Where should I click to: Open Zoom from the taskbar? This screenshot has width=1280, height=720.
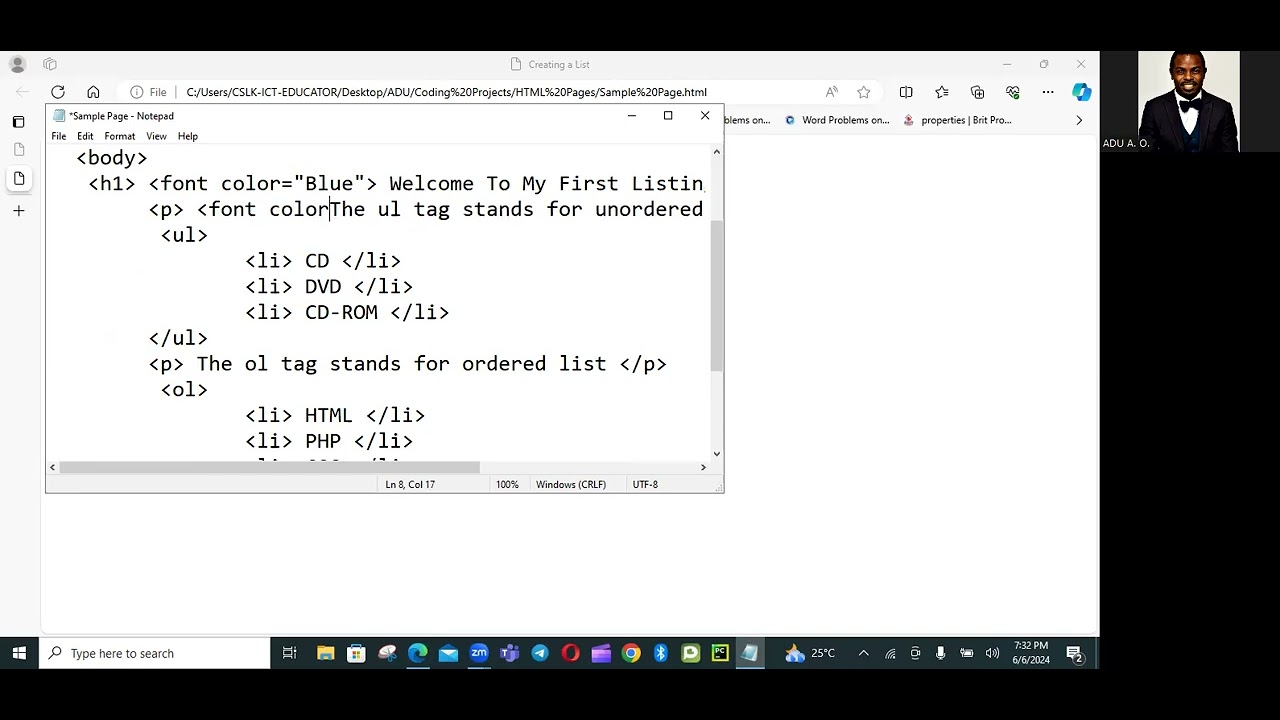[479, 653]
